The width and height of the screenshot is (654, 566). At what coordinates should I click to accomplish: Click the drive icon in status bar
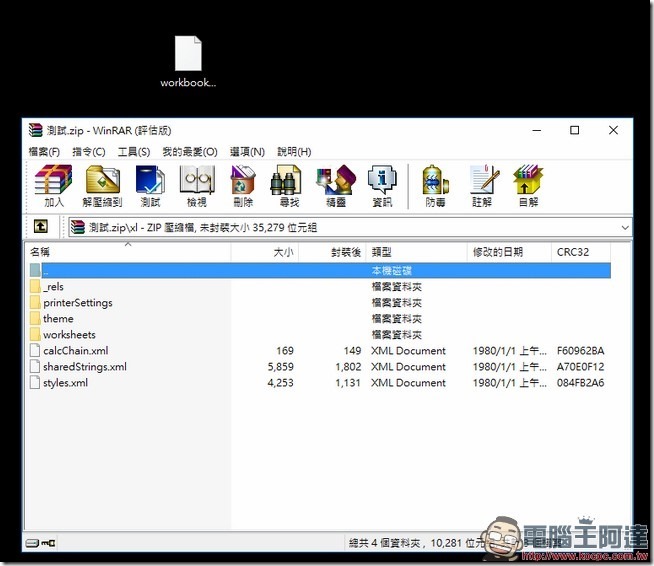[x=33, y=543]
